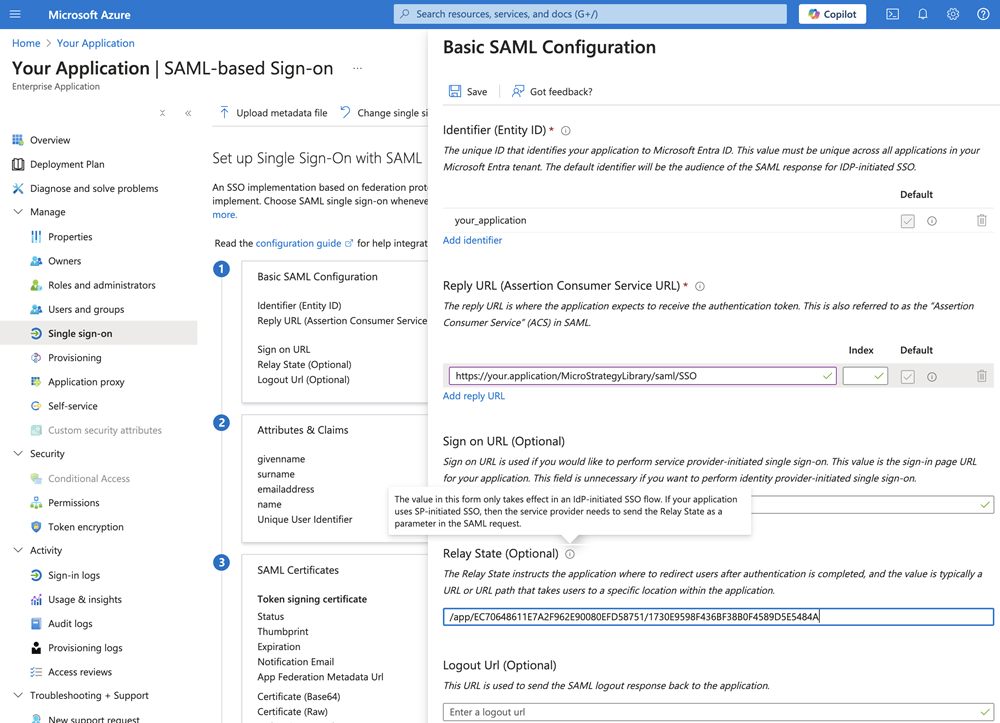The height and width of the screenshot is (723, 1000).
Task: Click the more. link in the SSO description
Action: click(x=224, y=215)
